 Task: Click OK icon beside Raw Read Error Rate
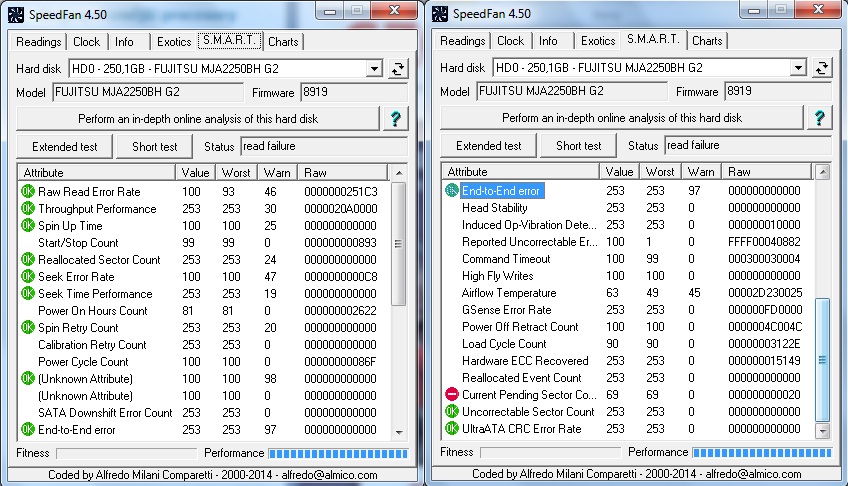click(x=28, y=191)
